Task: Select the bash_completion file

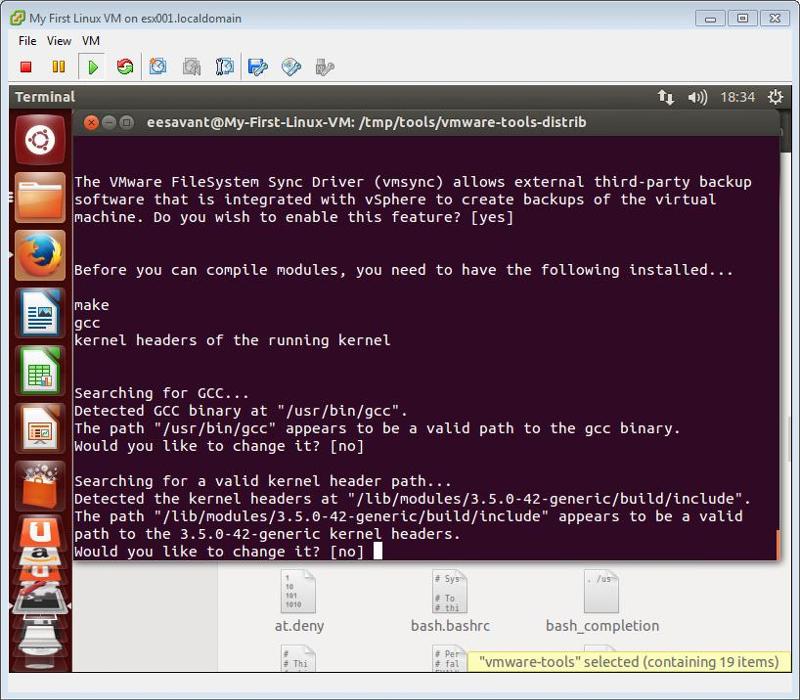Action: [602, 601]
